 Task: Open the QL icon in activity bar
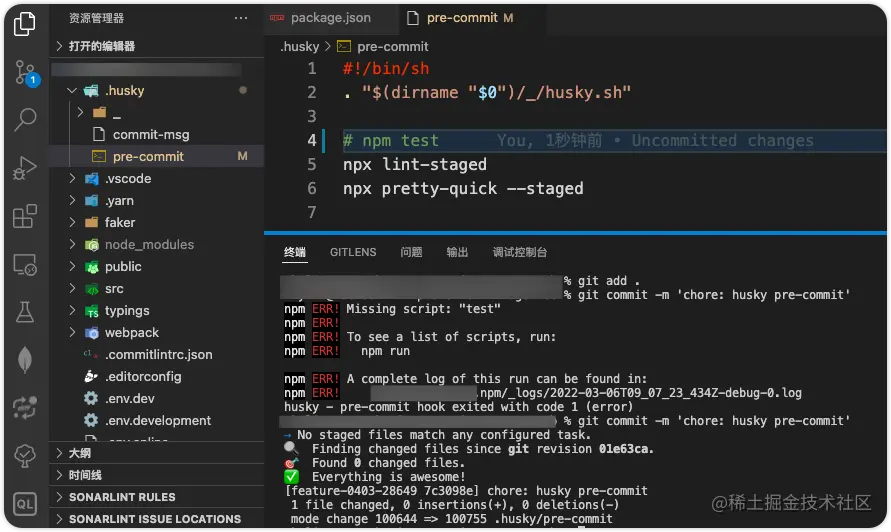[25, 504]
